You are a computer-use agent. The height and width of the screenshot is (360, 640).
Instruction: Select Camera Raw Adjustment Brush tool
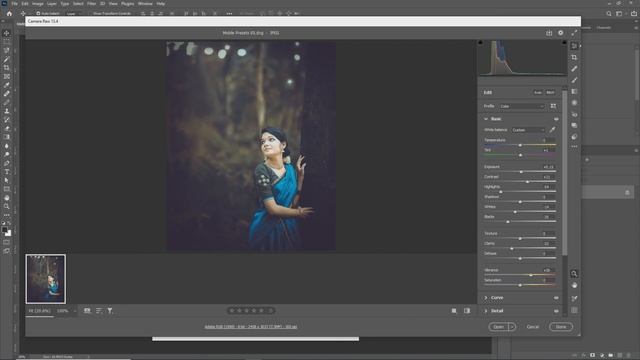tap(574, 80)
